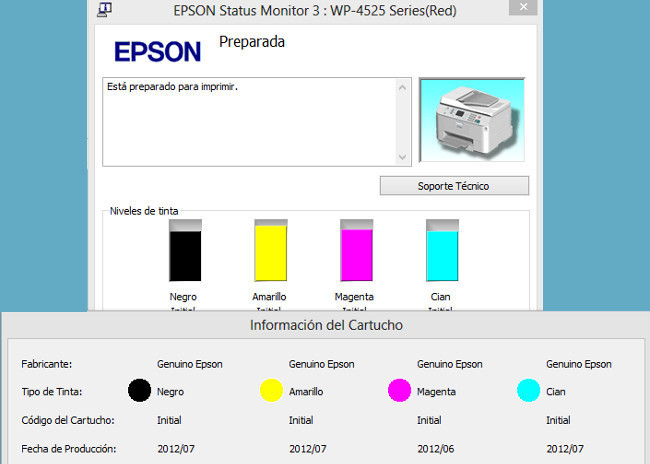Click the Preparada status heading
650x464 pixels.
tap(252, 42)
